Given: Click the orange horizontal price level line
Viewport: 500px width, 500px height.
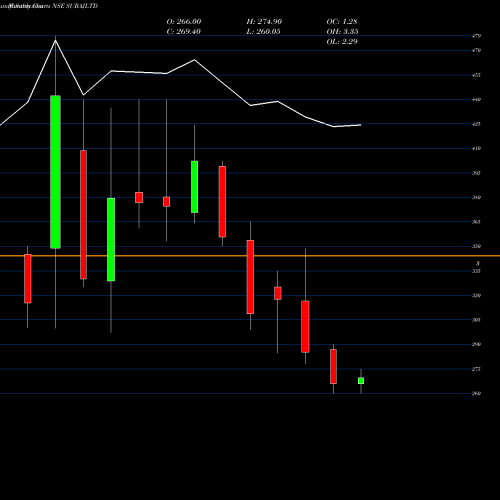Looking at the screenshot, I should (x=250, y=256).
